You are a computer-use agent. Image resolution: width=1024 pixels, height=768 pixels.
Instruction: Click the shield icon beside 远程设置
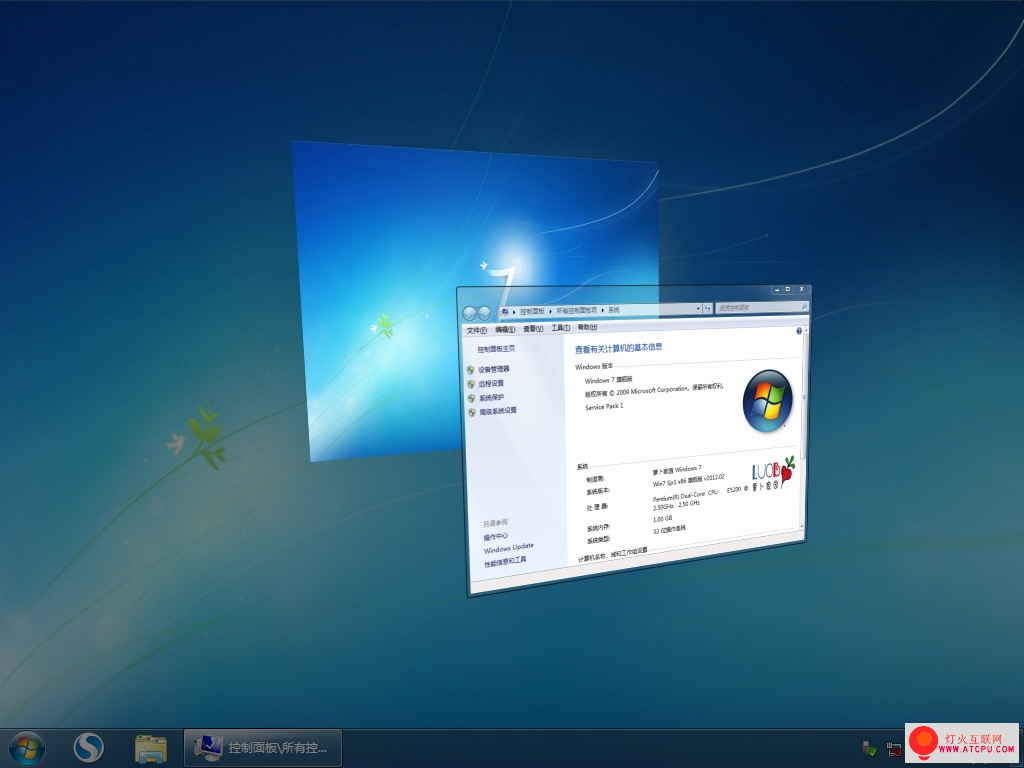(x=471, y=385)
